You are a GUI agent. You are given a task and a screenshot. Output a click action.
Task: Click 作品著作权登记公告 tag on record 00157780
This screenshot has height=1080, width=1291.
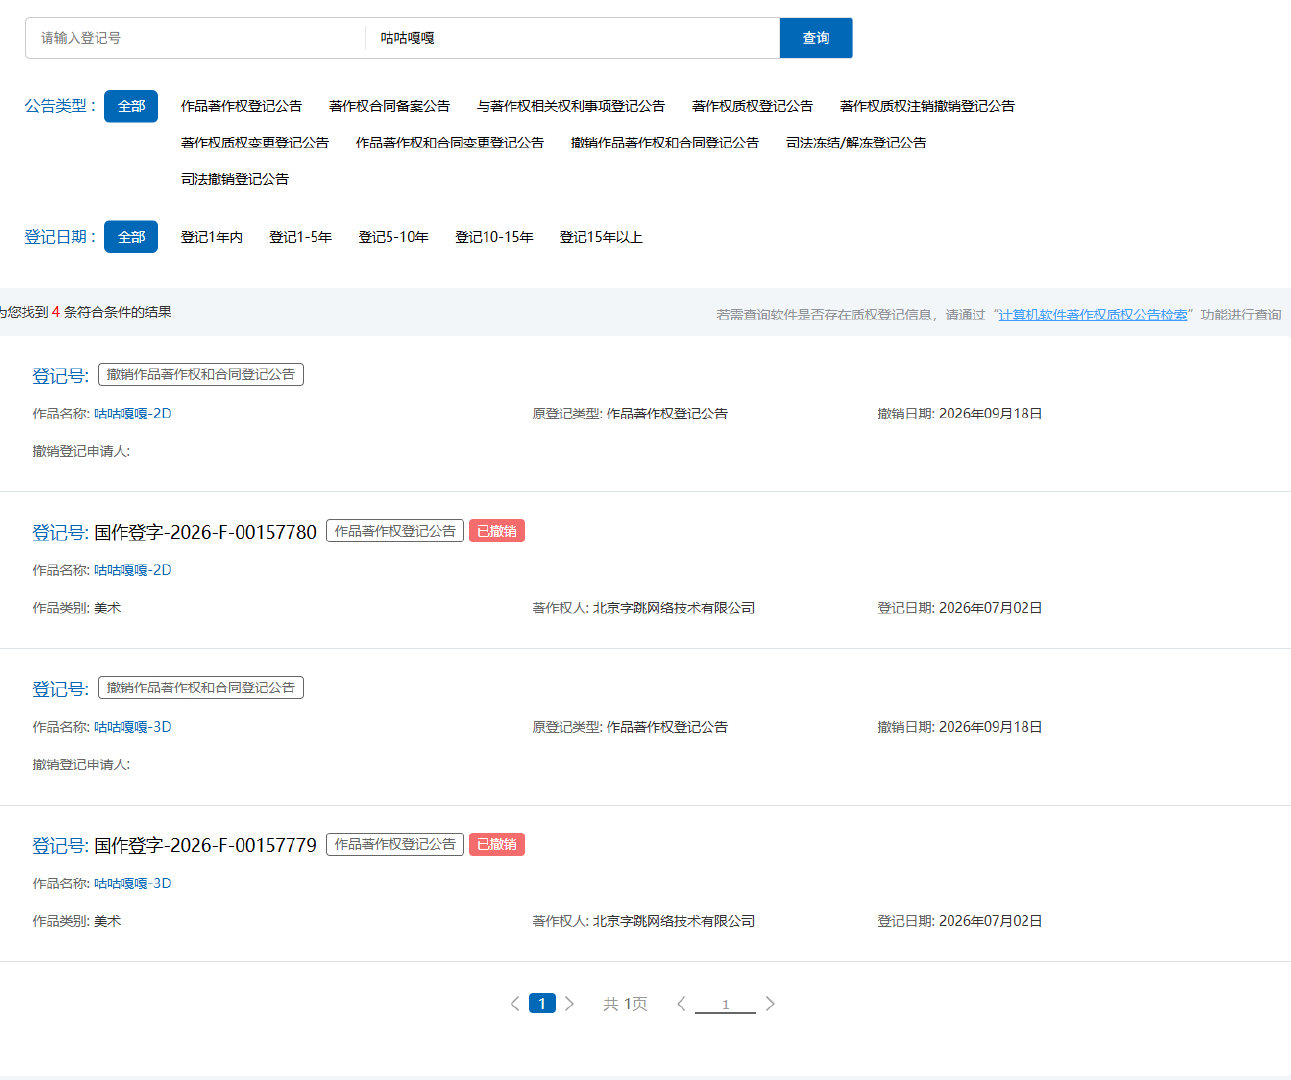pyautogui.click(x=395, y=531)
